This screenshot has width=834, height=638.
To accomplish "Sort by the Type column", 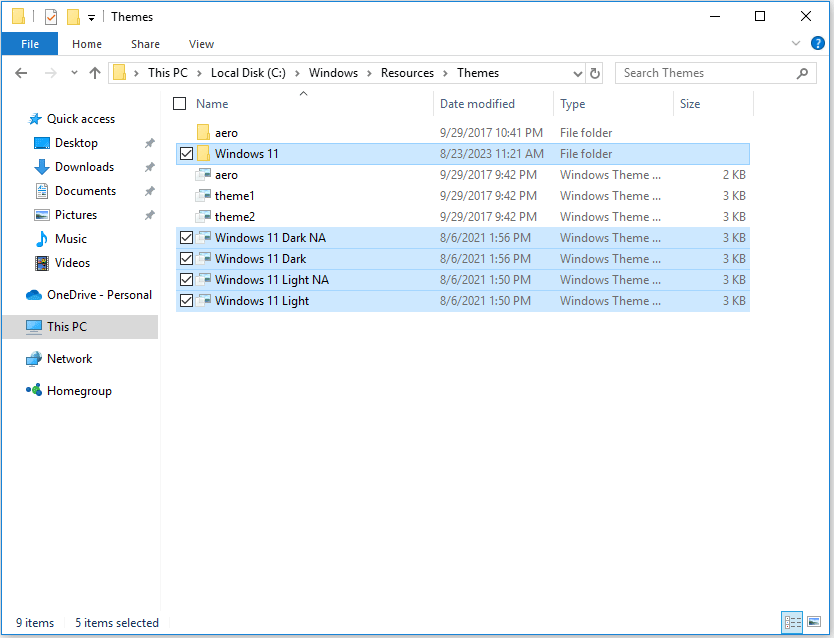I will (572, 104).
